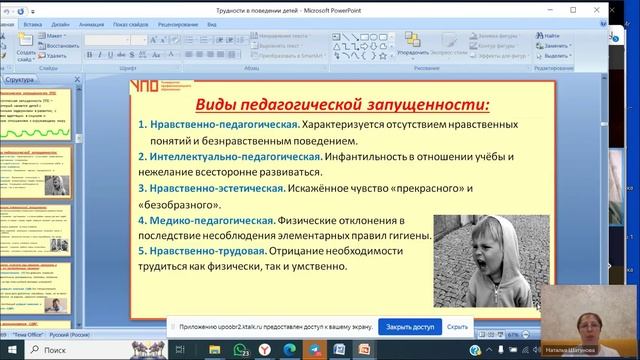
Task: Decrease font size with shrink-font icon
Action: 163,40
